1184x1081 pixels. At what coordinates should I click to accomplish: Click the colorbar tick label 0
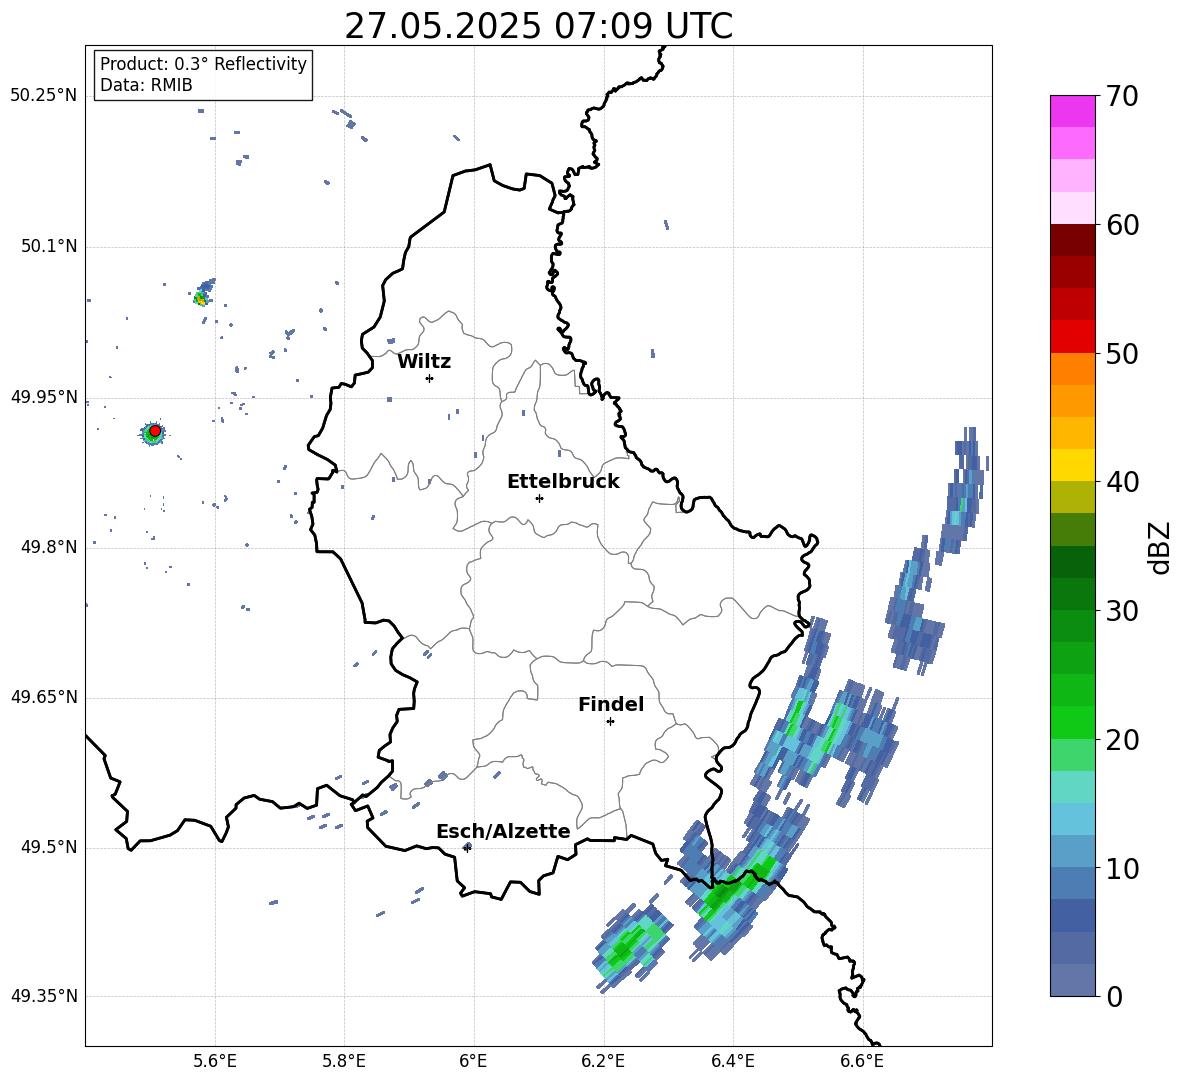(1114, 996)
